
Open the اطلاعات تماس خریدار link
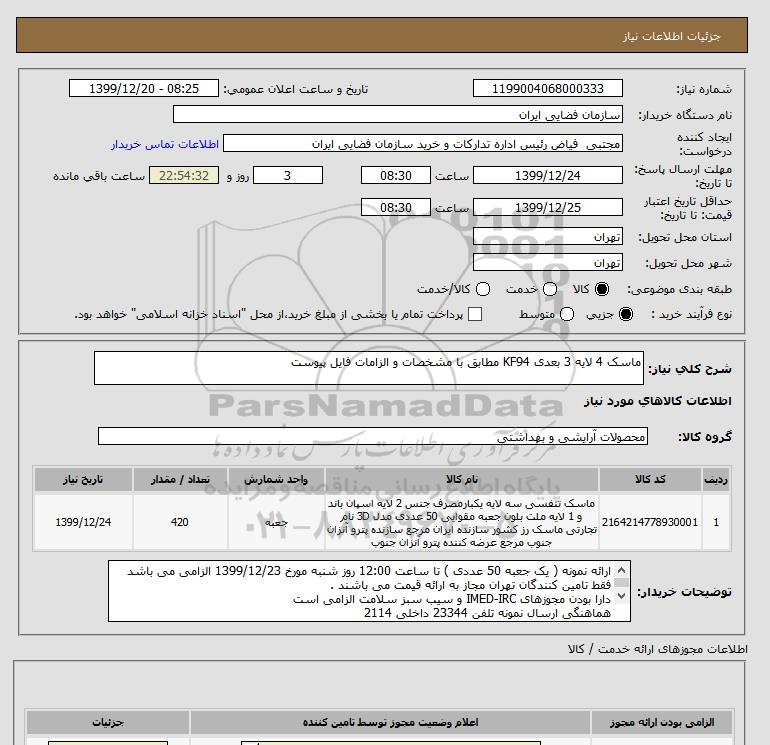(165, 144)
